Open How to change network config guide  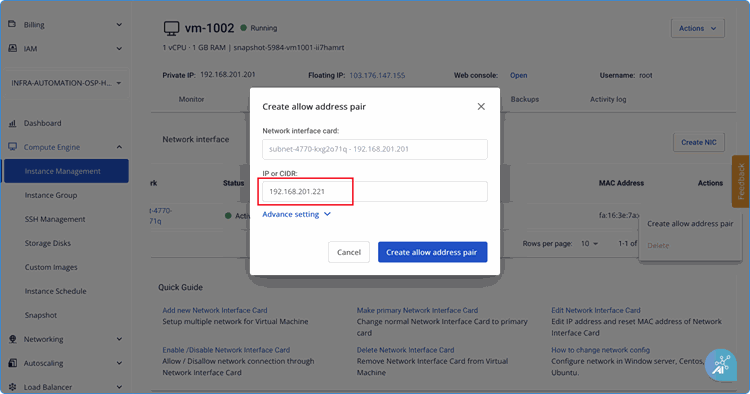pyautogui.click(x=600, y=350)
